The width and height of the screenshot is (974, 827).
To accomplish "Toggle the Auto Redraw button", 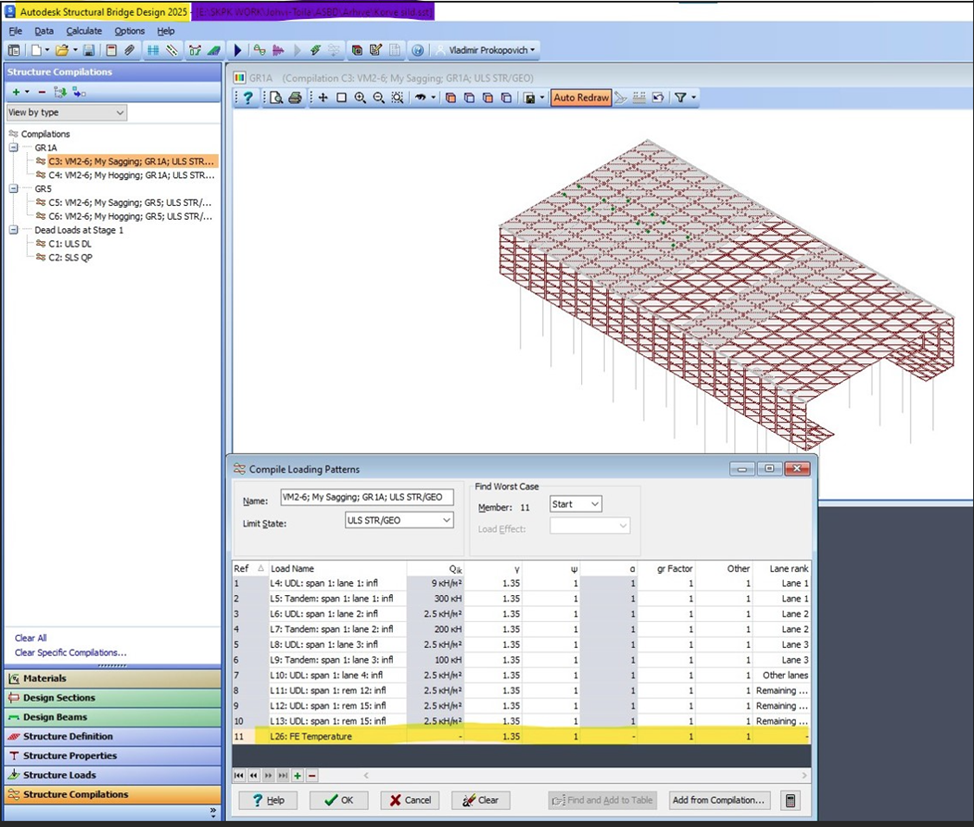I will pyautogui.click(x=580, y=97).
